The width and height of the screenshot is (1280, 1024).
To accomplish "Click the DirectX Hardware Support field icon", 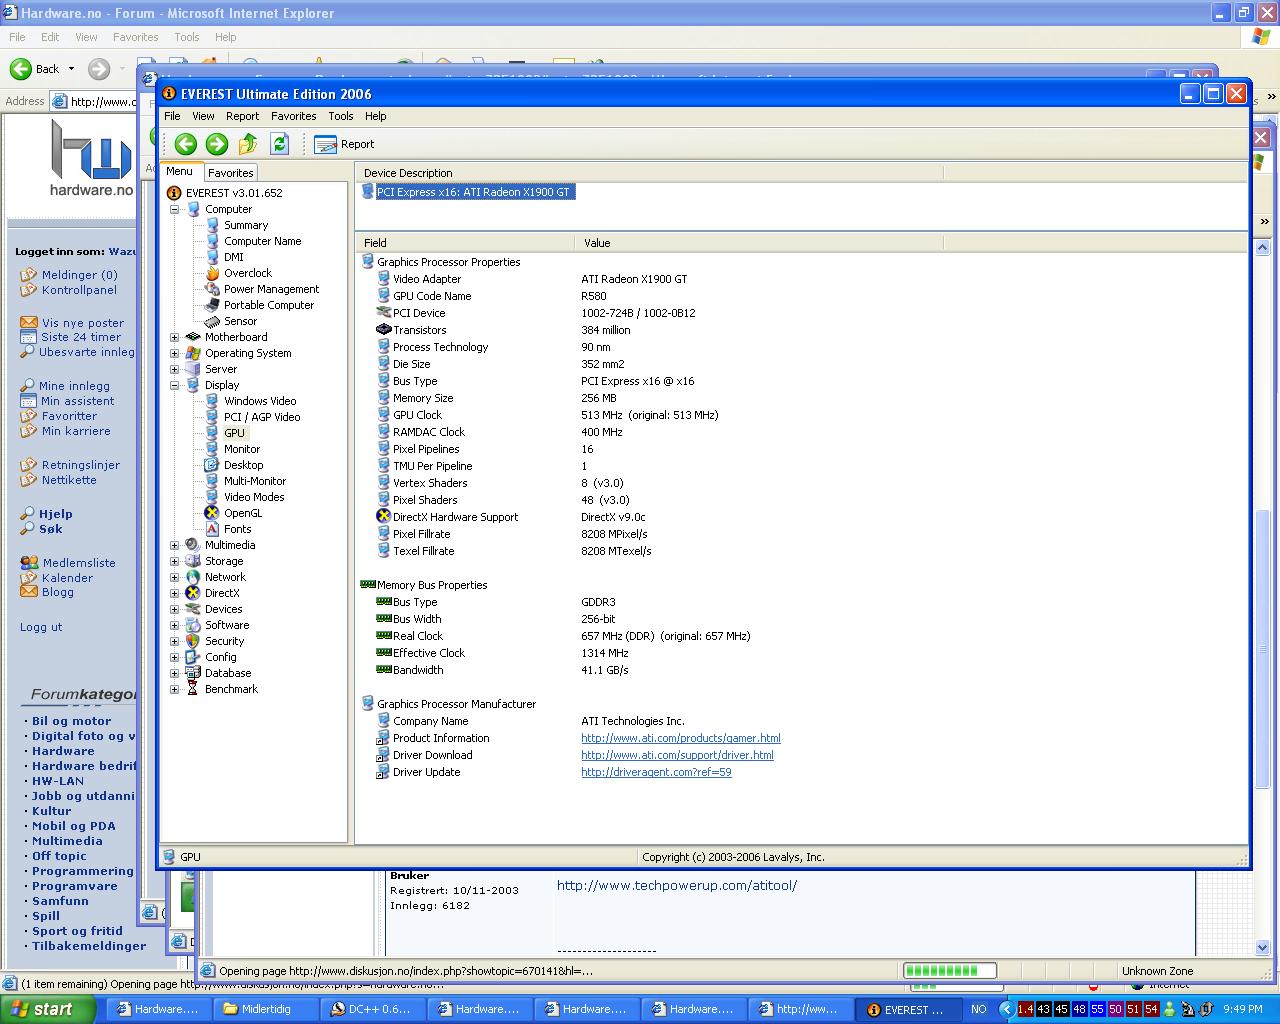I will pyautogui.click(x=383, y=517).
